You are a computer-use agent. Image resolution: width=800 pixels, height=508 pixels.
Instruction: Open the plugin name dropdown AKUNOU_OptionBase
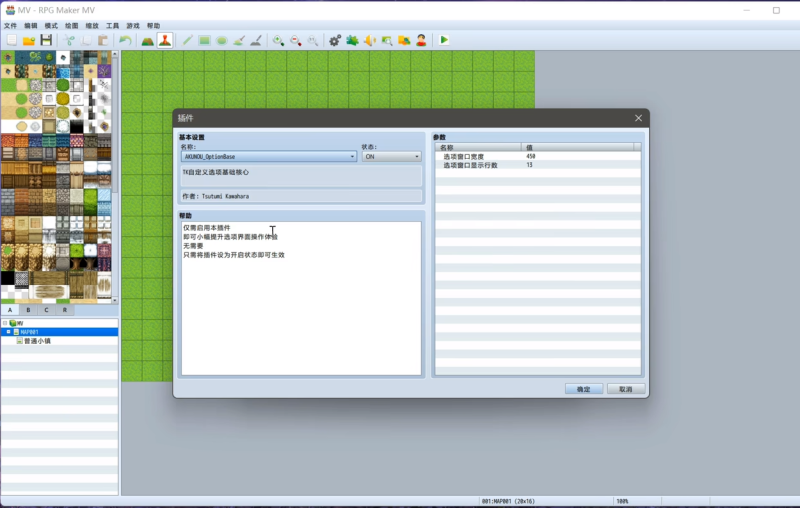click(x=269, y=157)
